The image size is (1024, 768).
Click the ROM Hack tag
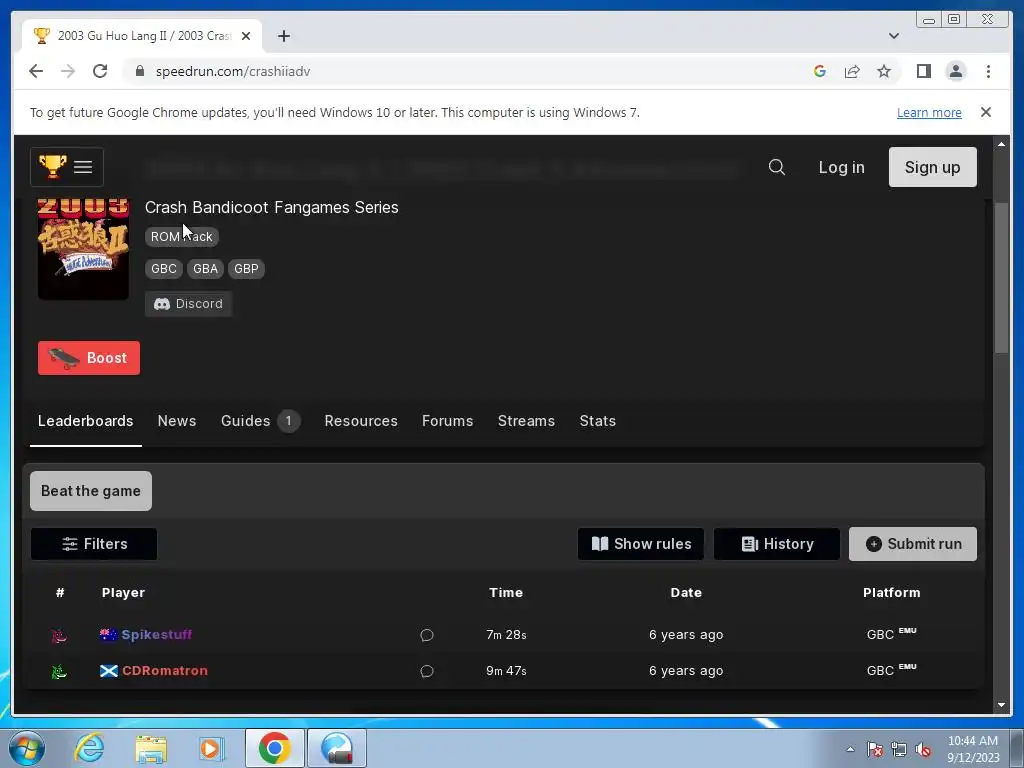pyautogui.click(x=182, y=236)
